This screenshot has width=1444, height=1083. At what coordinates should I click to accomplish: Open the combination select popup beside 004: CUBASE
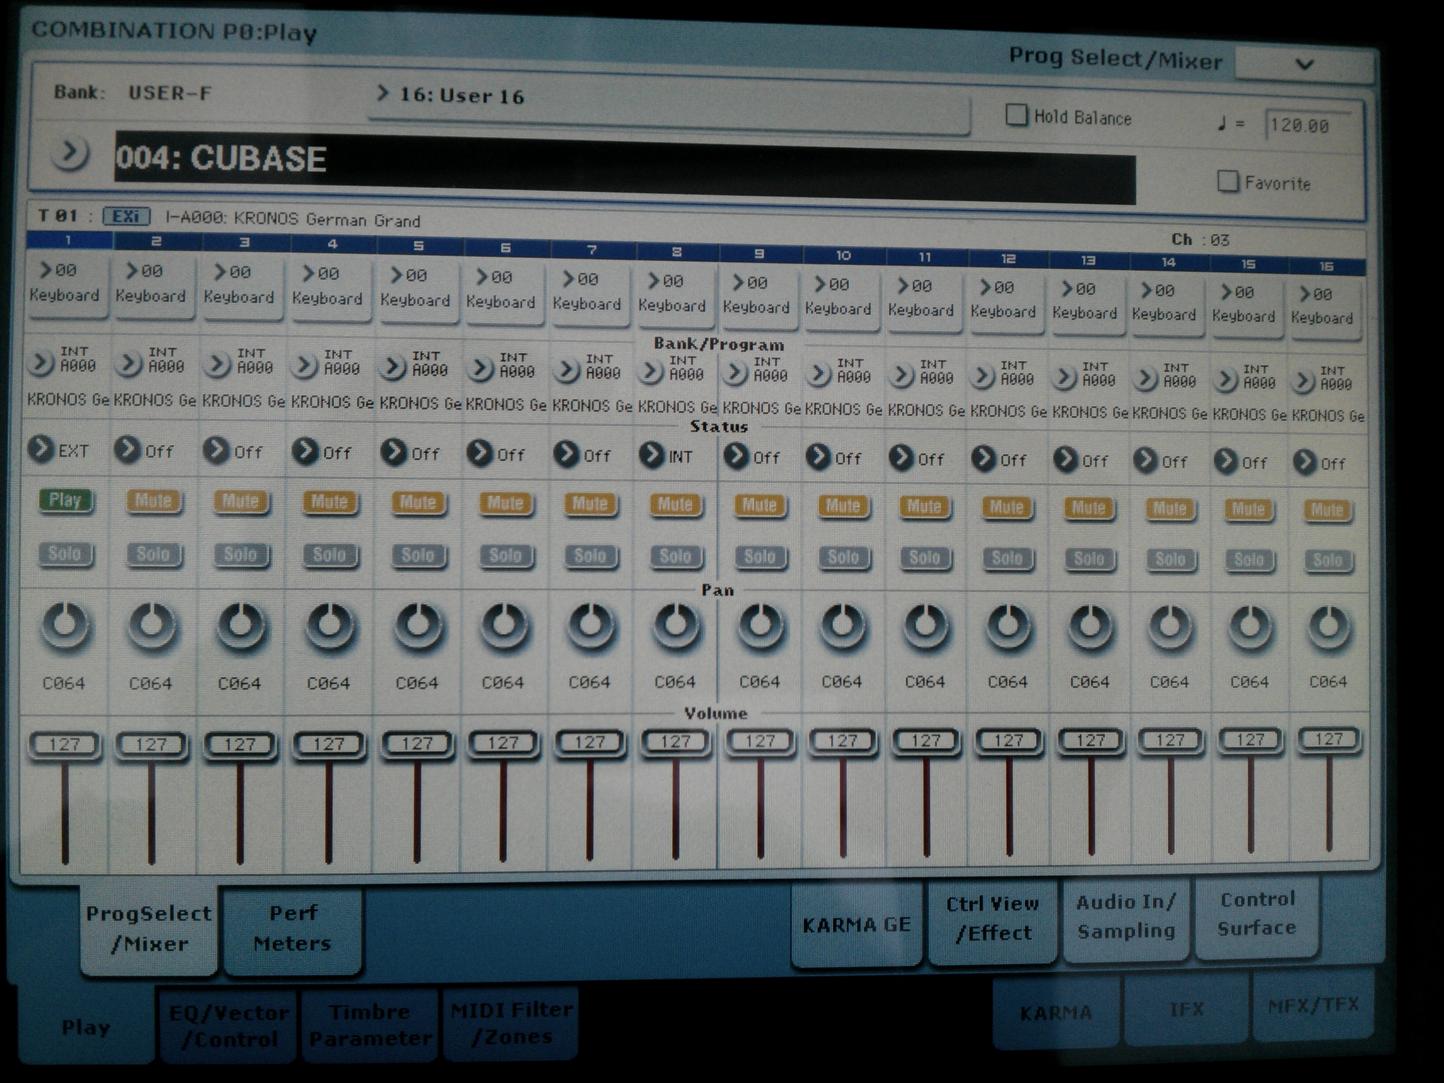tap(70, 154)
